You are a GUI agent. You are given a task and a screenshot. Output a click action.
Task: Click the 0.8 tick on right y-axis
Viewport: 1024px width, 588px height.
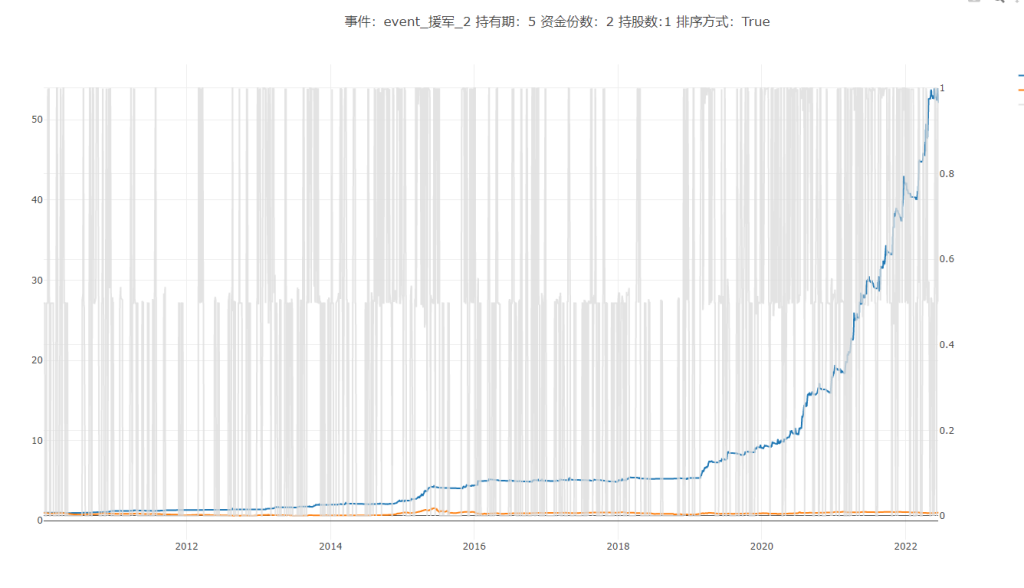[x=948, y=174]
